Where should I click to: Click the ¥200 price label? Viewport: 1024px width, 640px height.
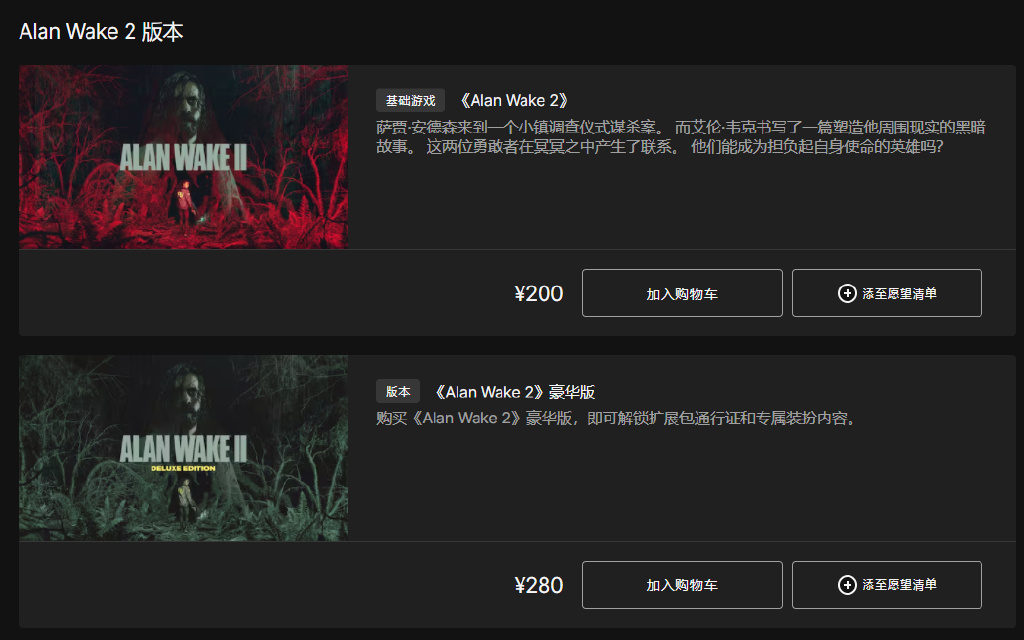pos(539,293)
